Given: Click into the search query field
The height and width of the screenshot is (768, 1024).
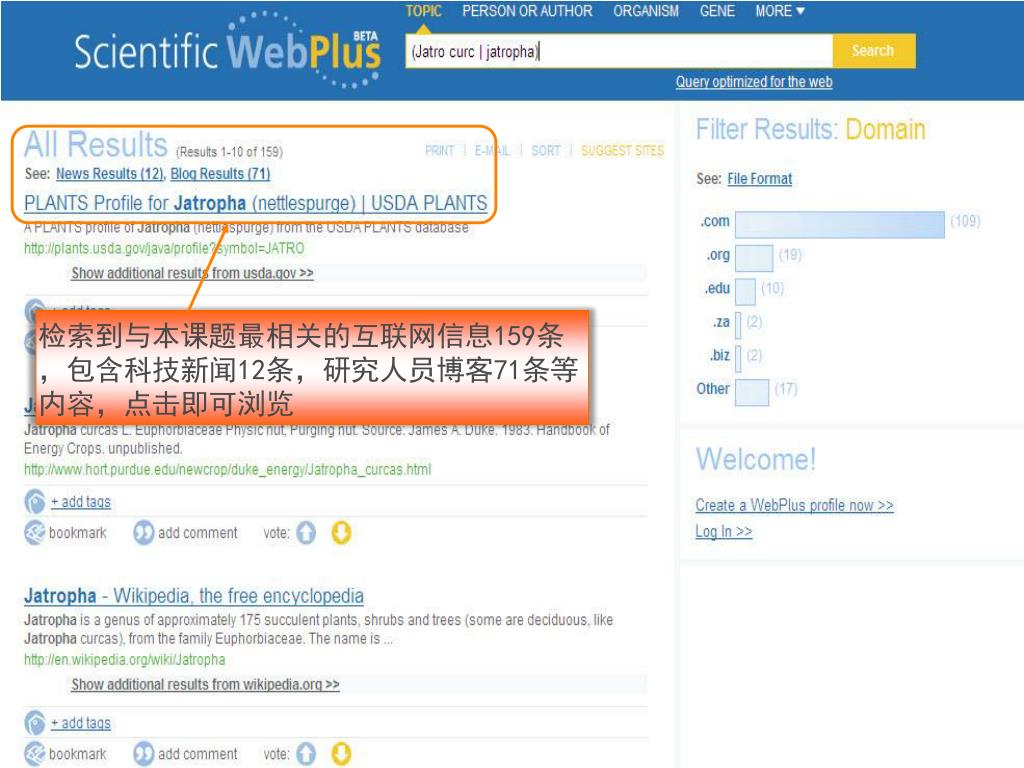Looking at the screenshot, I should 618,51.
